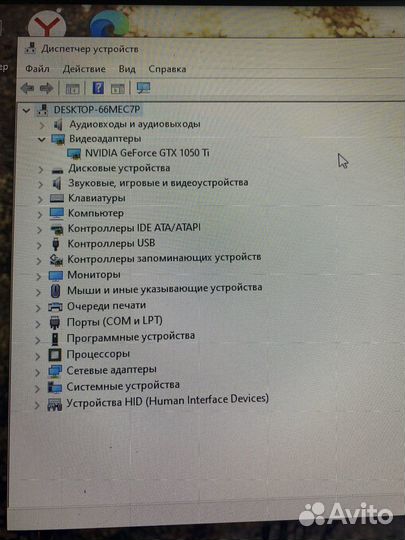
Task: Expand the Процессоры category
Action: (38, 356)
